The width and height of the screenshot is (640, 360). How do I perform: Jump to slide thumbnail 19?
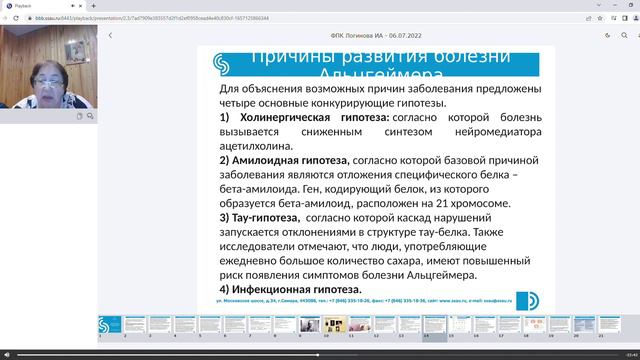559,325
